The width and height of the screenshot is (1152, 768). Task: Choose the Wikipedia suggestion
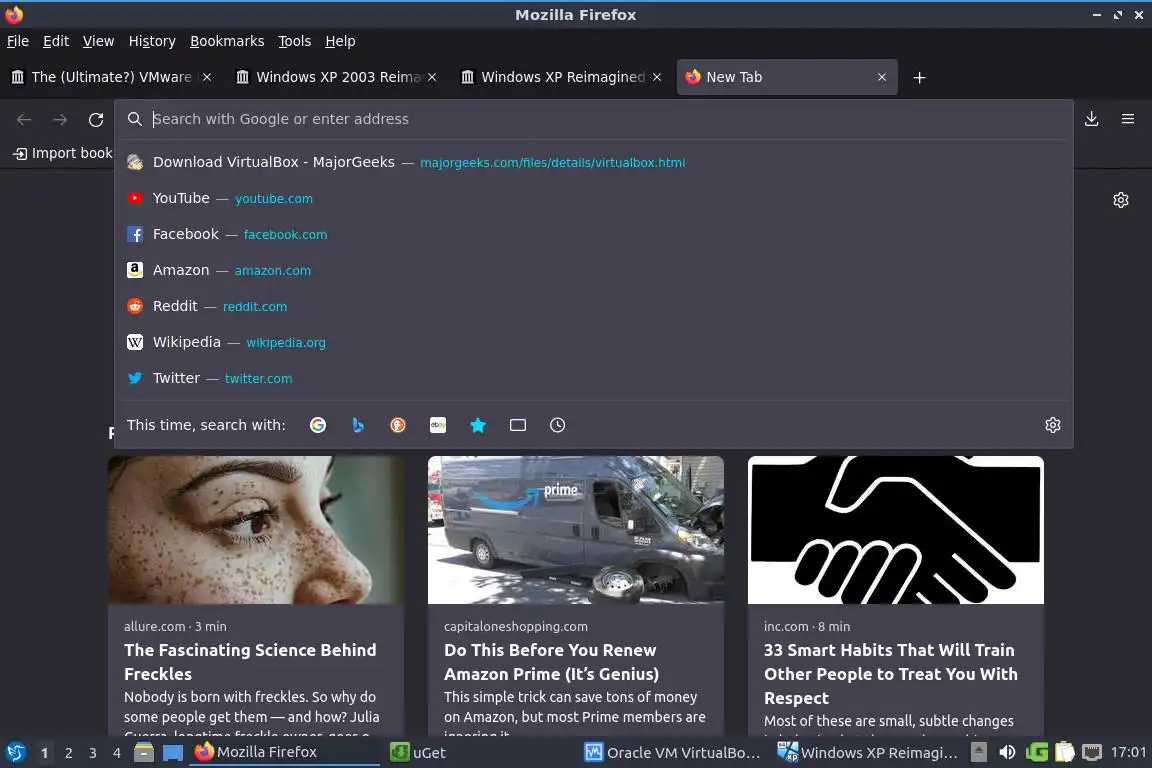click(594, 342)
